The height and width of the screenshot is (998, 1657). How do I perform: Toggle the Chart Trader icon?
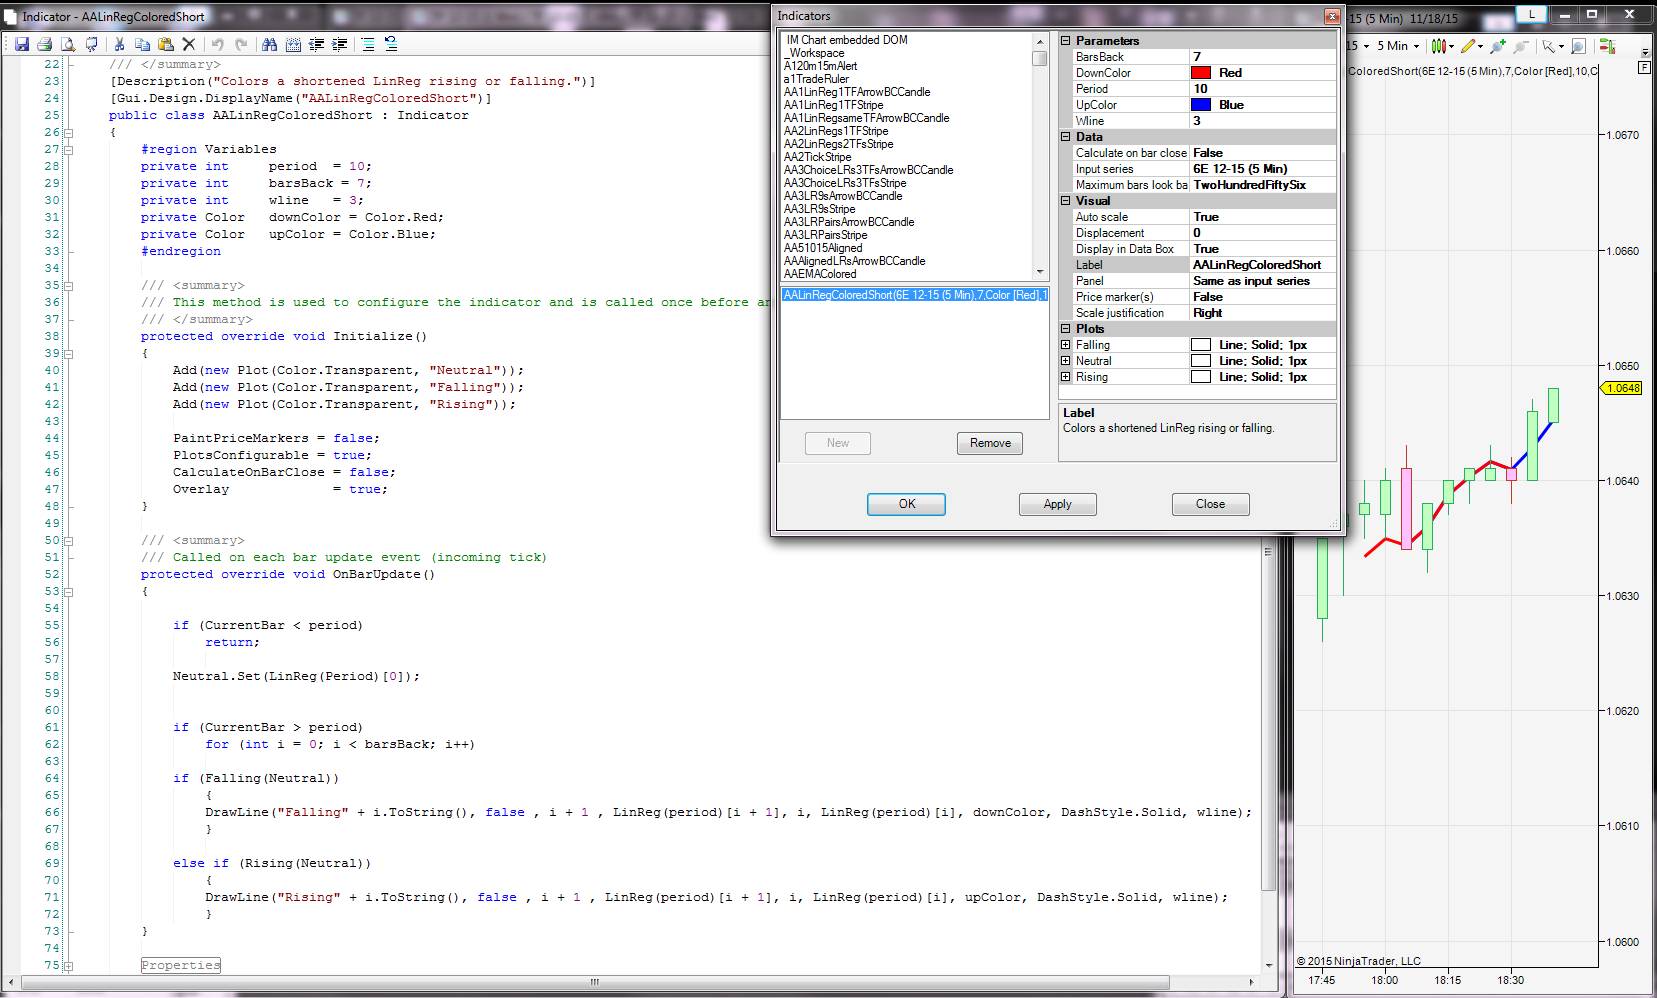click(1608, 46)
